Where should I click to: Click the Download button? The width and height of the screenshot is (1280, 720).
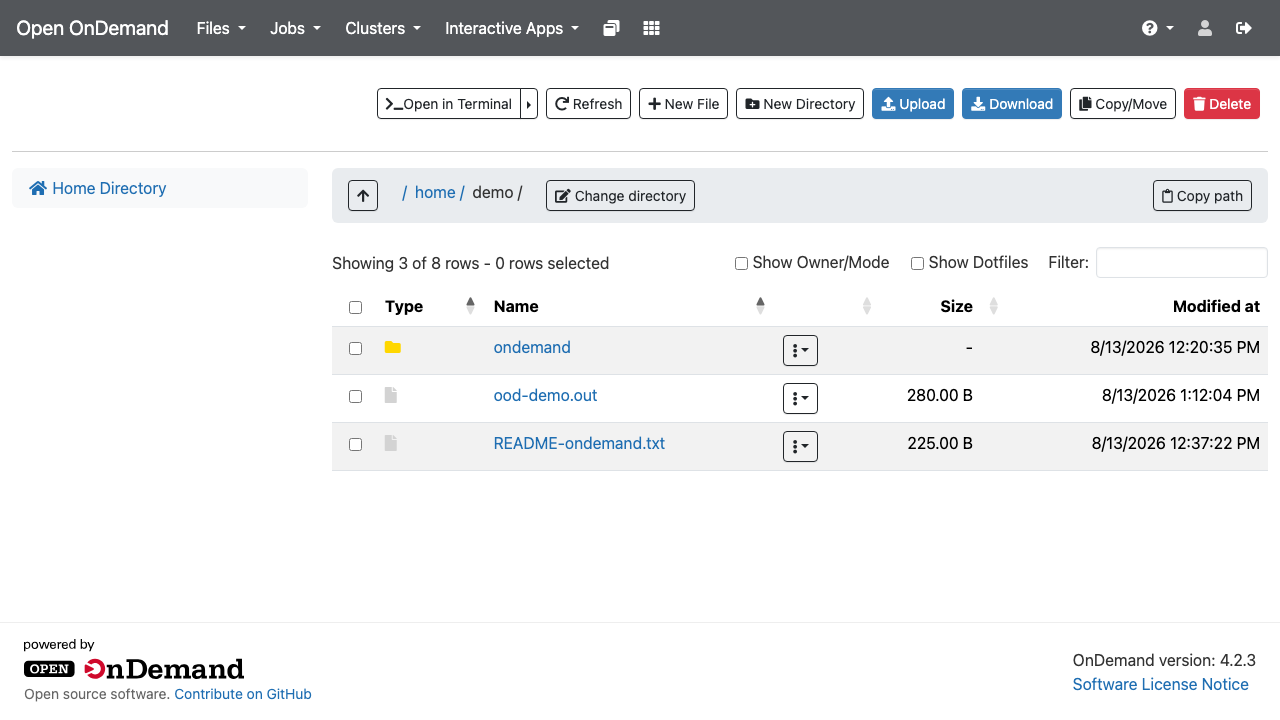click(x=1012, y=104)
